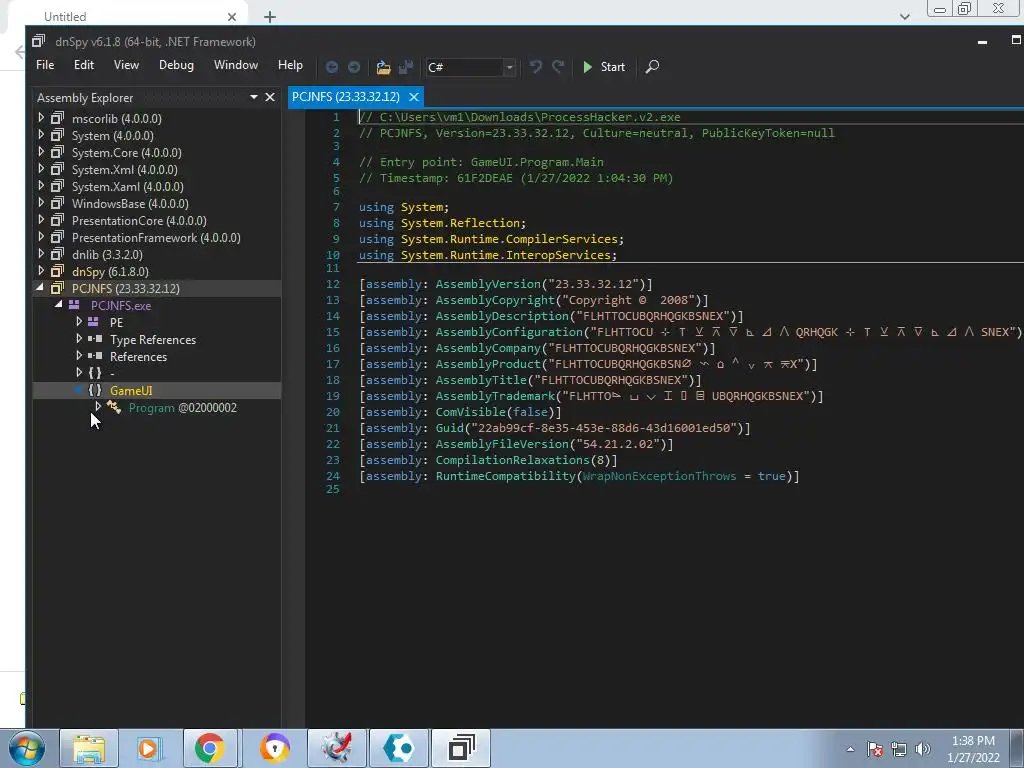Expand the mscorlib assembly node
Screen dimensions: 1024x768
pyautogui.click(x=41, y=118)
